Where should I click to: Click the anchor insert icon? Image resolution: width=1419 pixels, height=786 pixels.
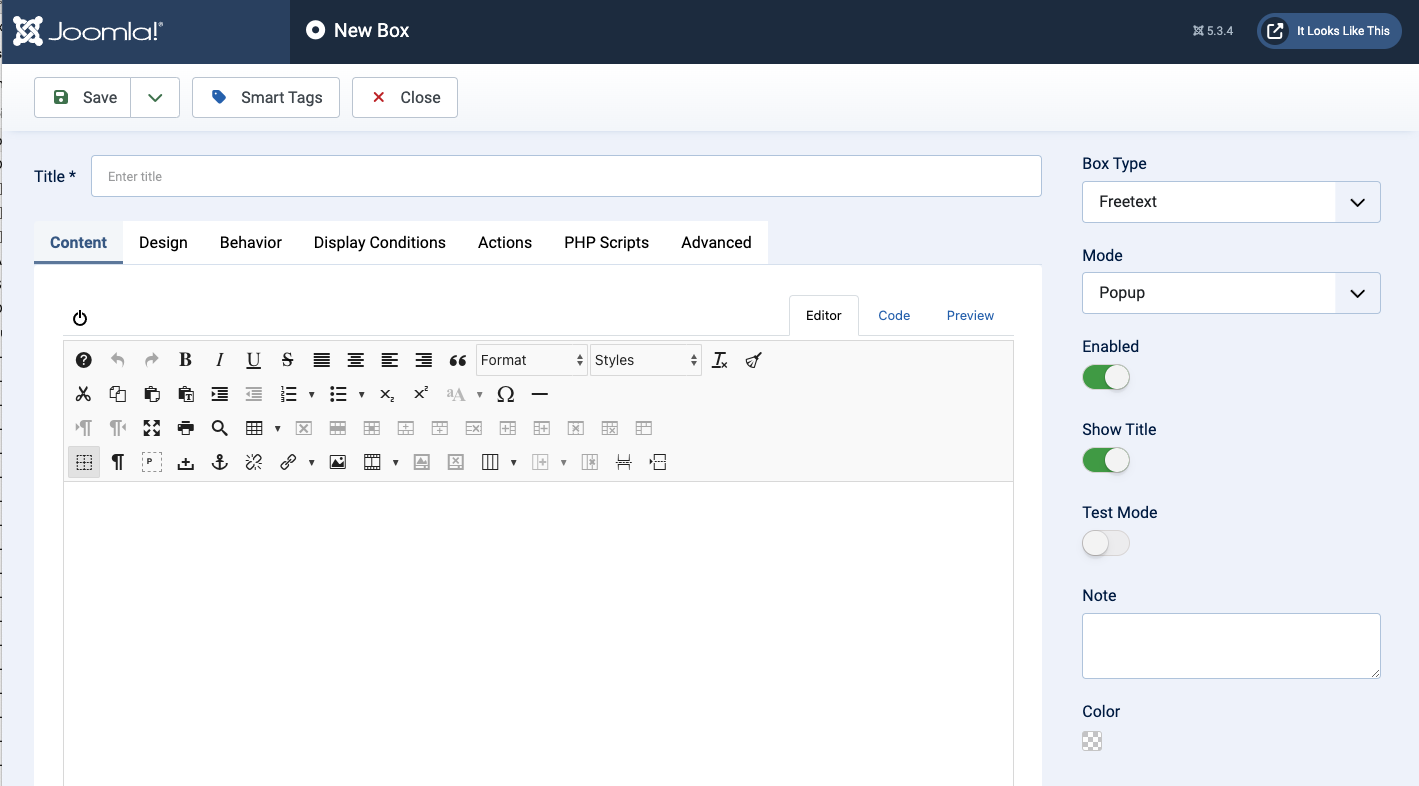[220, 462]
